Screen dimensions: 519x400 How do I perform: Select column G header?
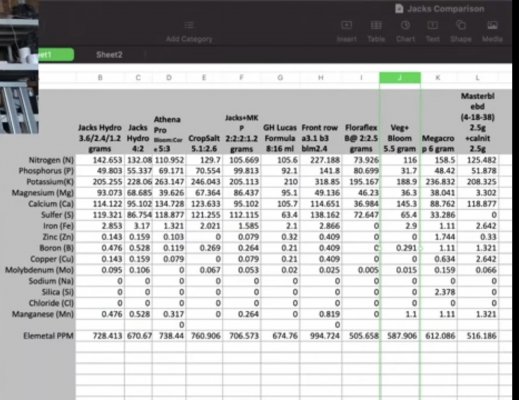click(280, 78)
